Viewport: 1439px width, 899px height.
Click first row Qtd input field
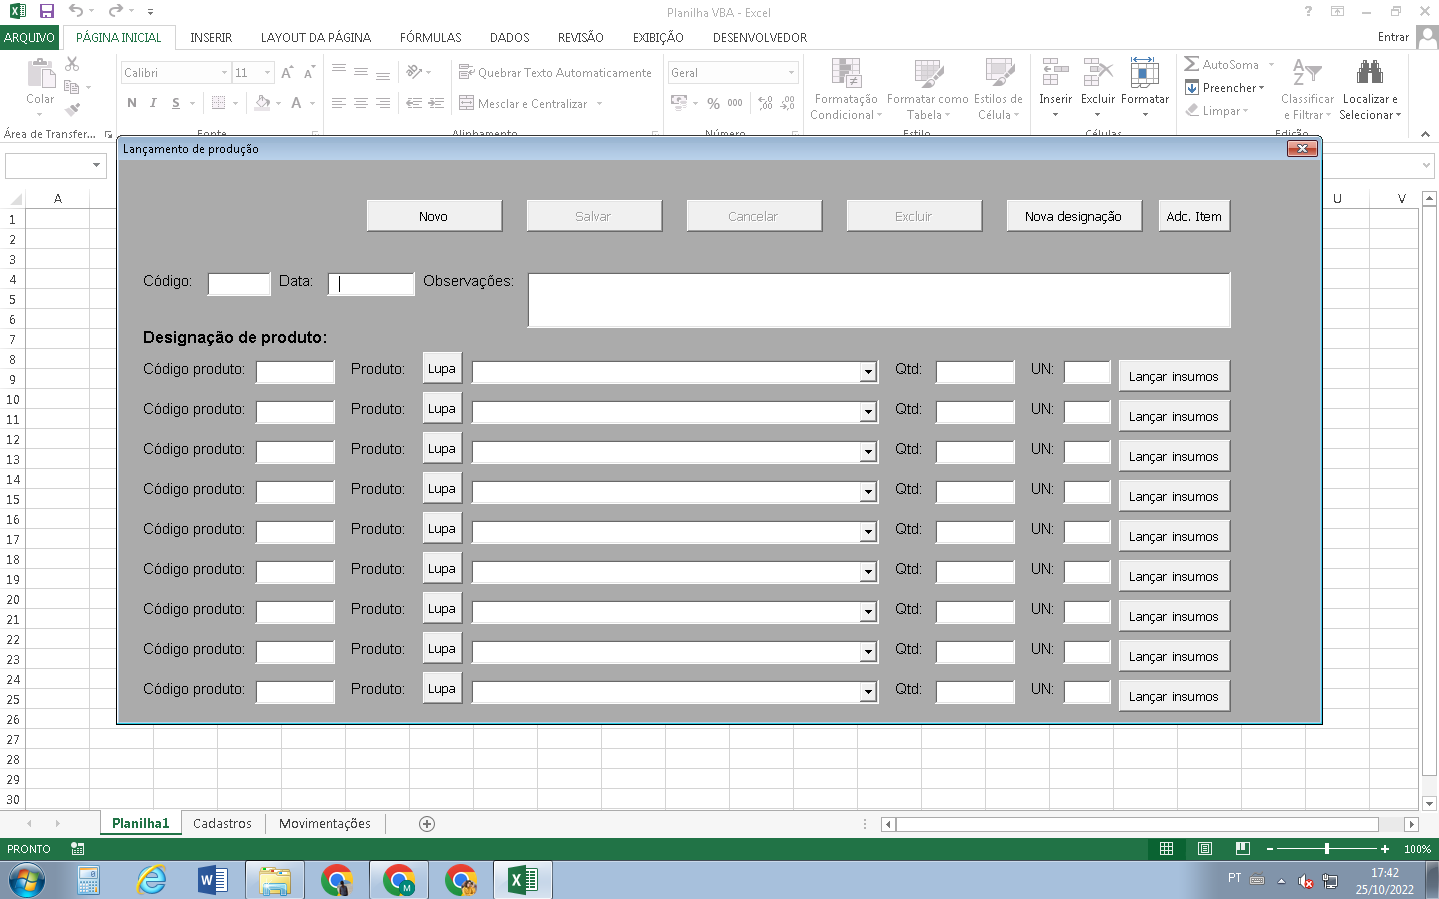(x=975, y=372)
